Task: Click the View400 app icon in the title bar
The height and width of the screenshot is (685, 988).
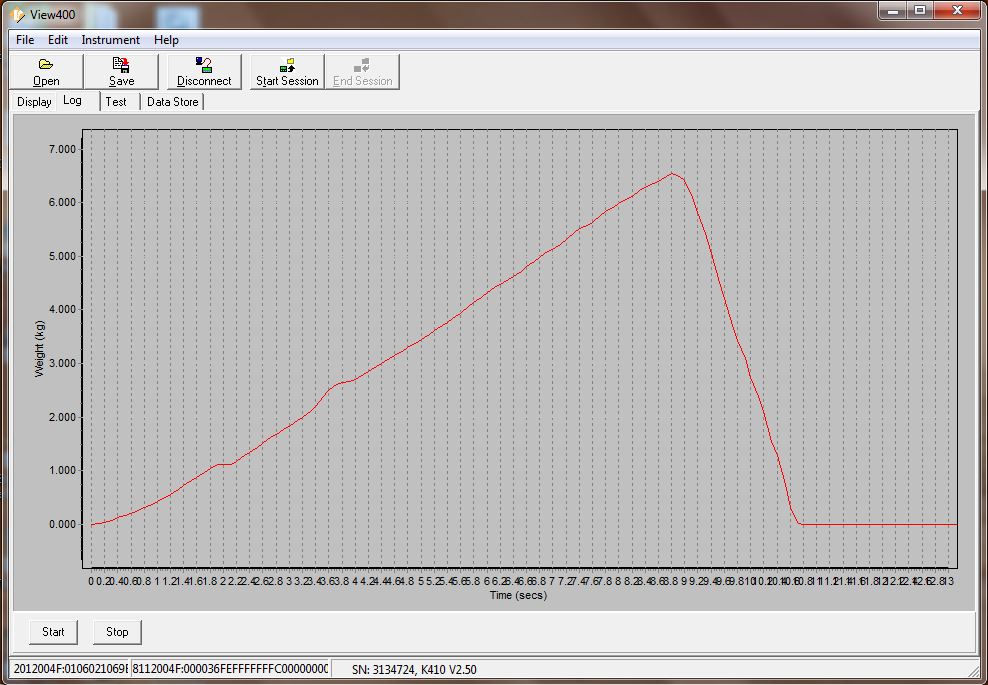Action: 18,13
